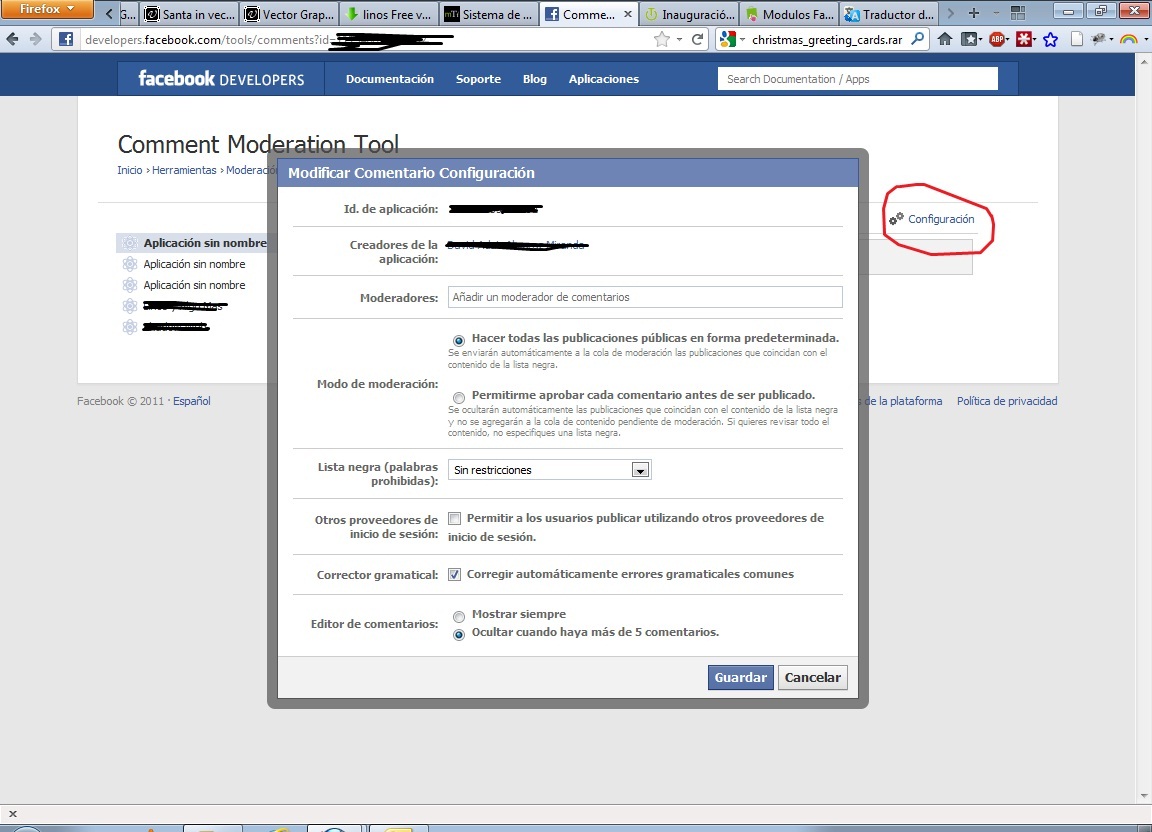Open Documentación menu
The image size is (1152, 832).
(390, 79)
